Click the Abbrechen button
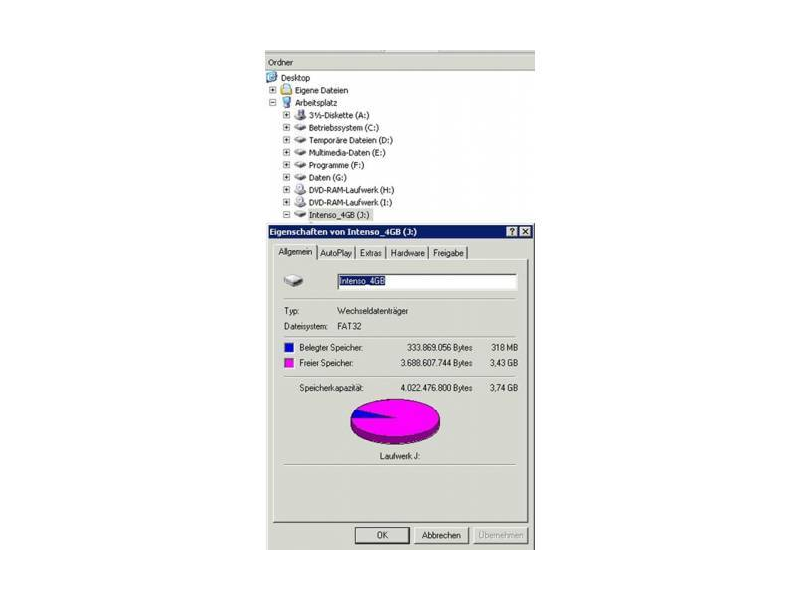 click(441, 535)
